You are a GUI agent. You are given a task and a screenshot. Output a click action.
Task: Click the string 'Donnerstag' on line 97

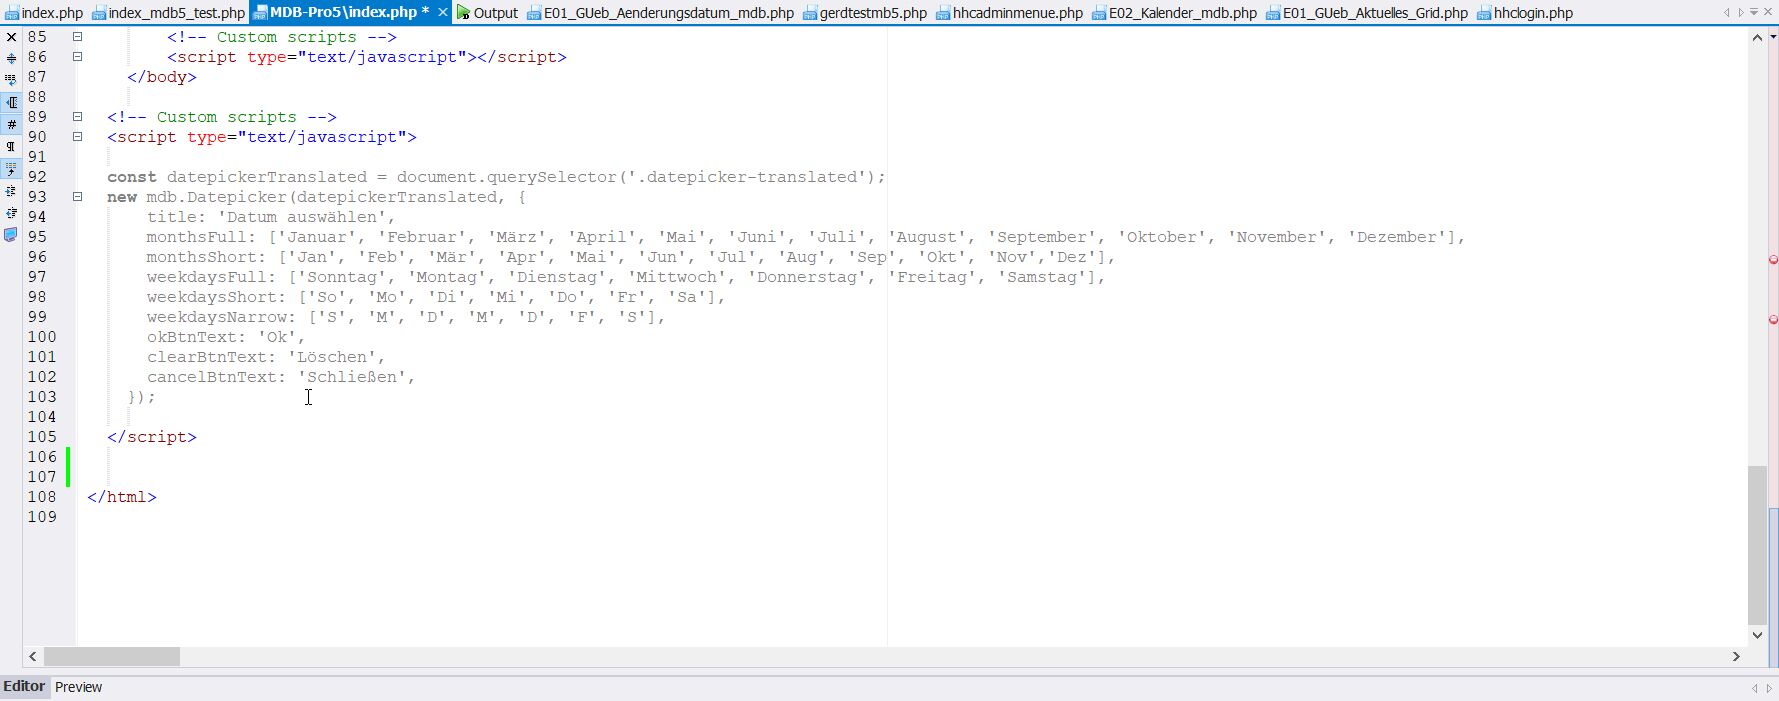pyautogui.click(x=811, y=277)
